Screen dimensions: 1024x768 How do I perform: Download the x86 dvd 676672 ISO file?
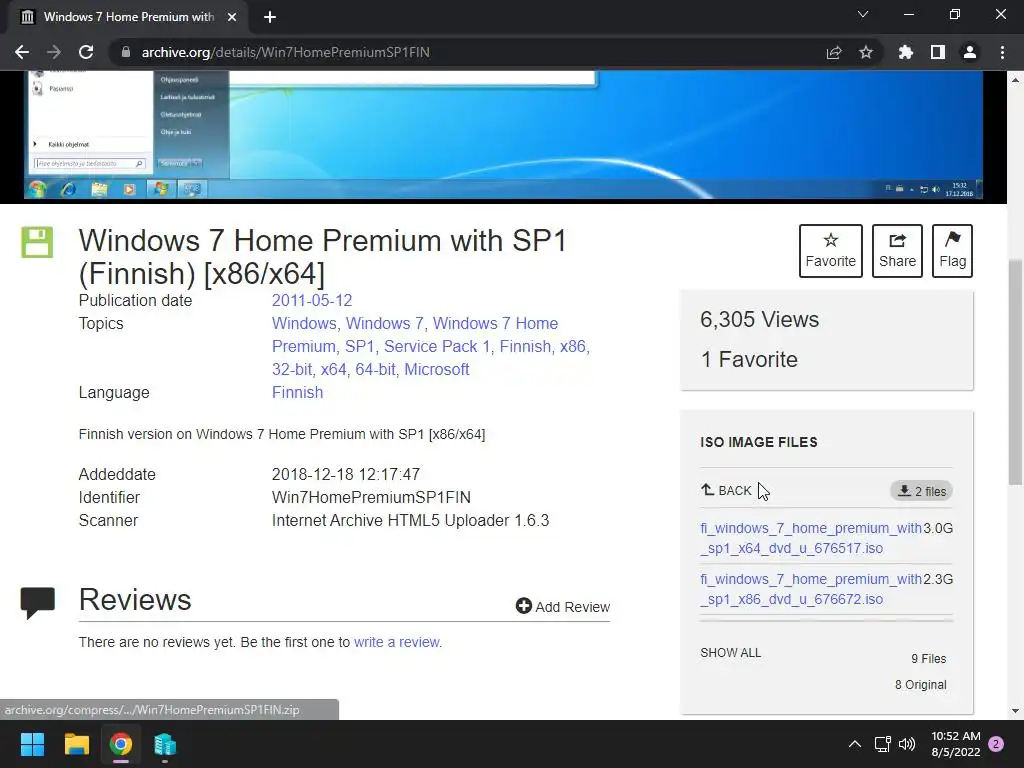(810, 589)
